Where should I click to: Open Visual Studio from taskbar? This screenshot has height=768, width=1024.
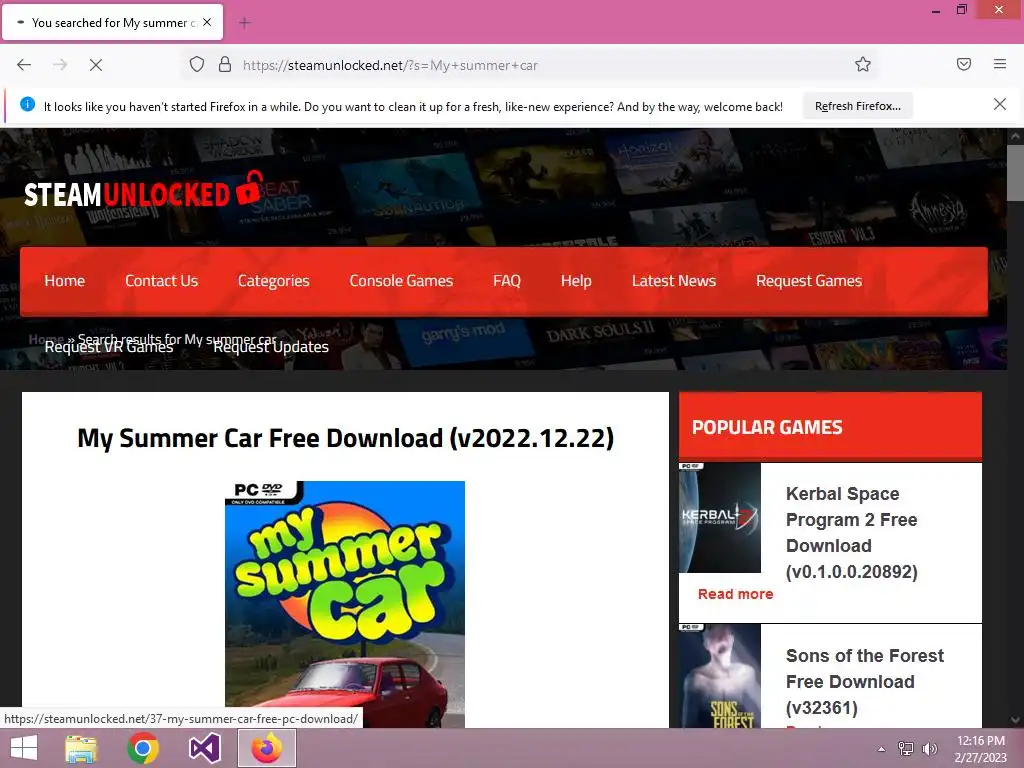205,748
